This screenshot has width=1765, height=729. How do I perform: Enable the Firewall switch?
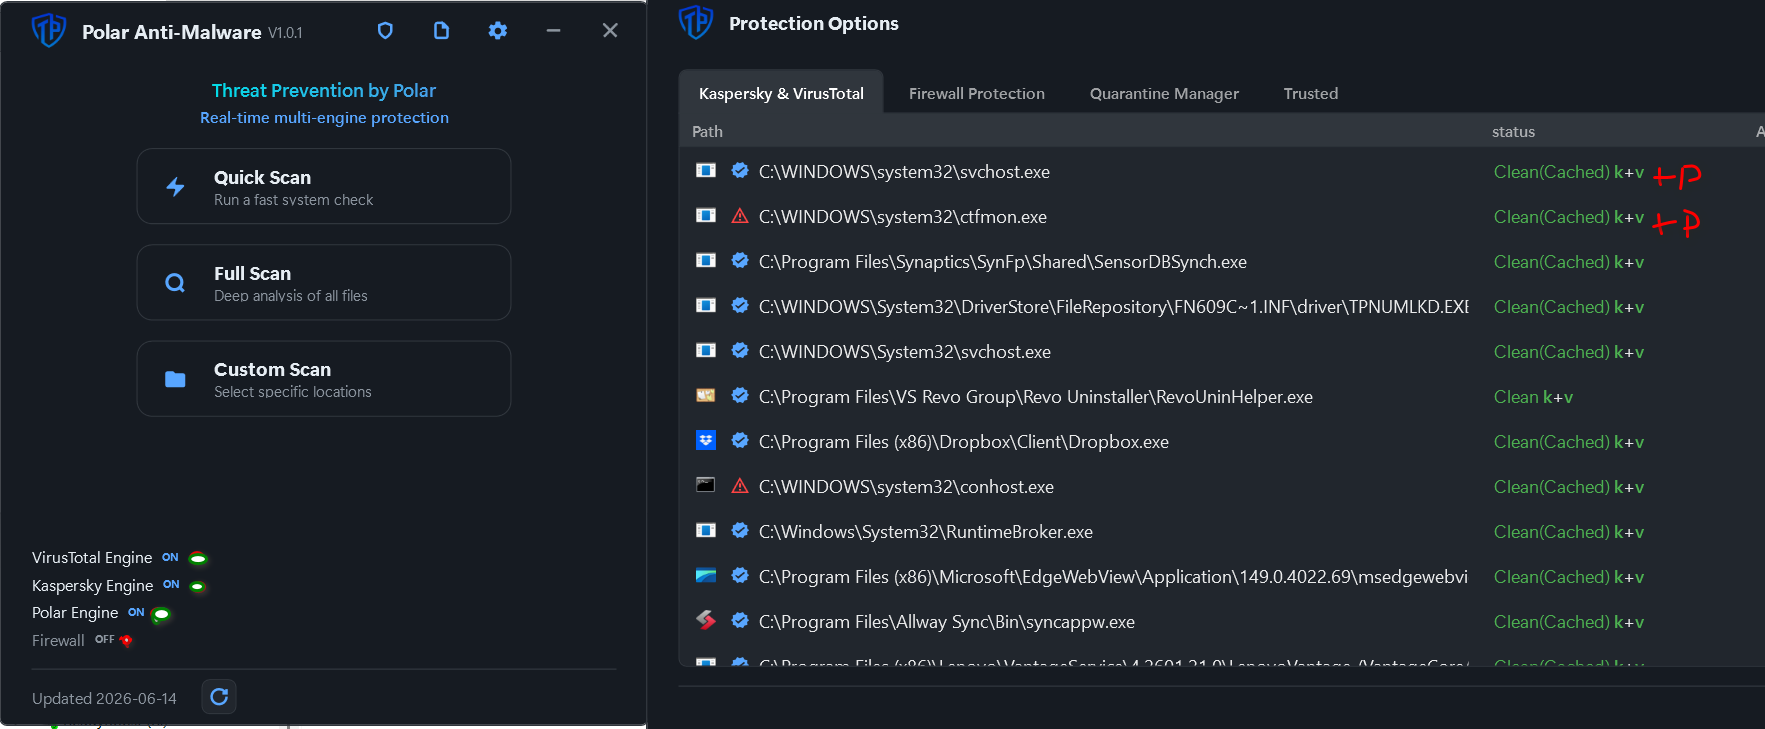tap(126, 641)
